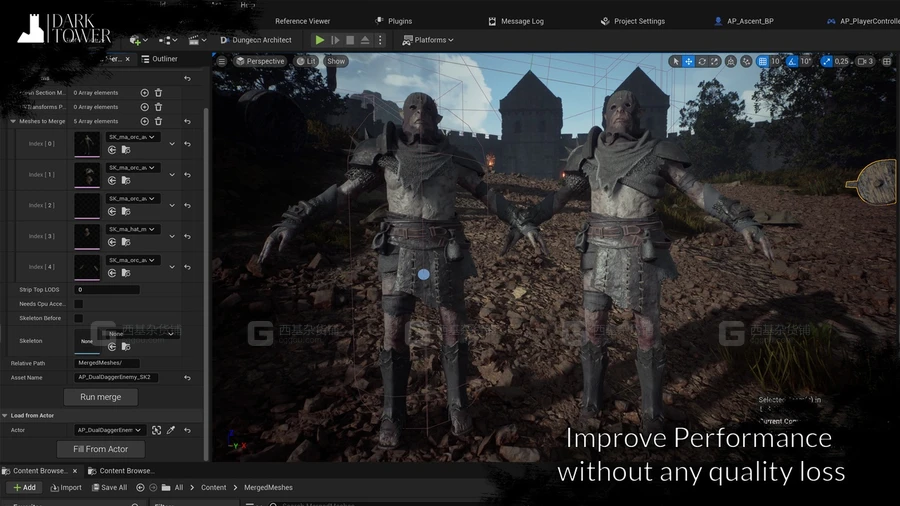Add element to Meshes to Merge array

pos(145,121)
